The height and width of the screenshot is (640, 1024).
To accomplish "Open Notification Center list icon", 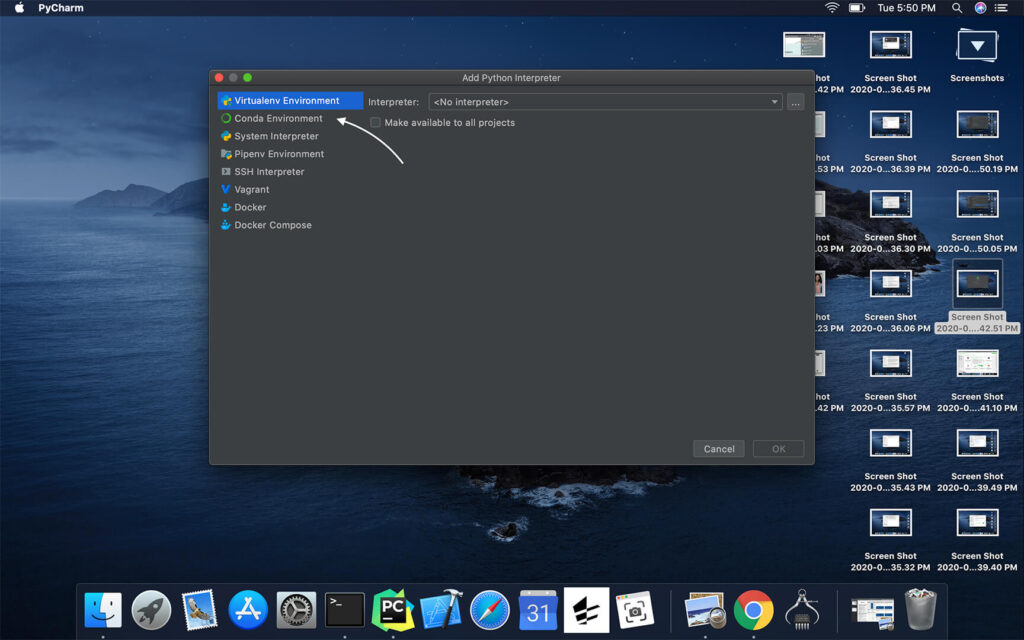I will pyautogui.click(x=1001, y=8).
